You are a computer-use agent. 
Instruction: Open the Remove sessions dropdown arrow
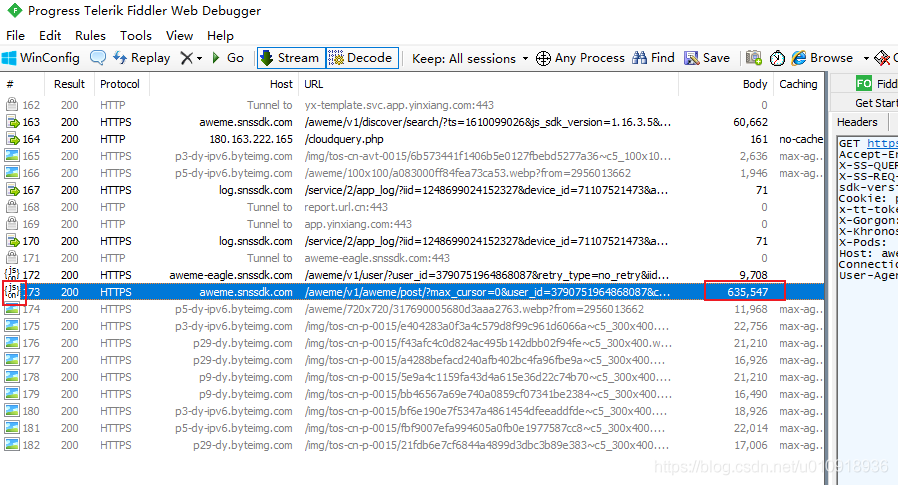(199, 58)
